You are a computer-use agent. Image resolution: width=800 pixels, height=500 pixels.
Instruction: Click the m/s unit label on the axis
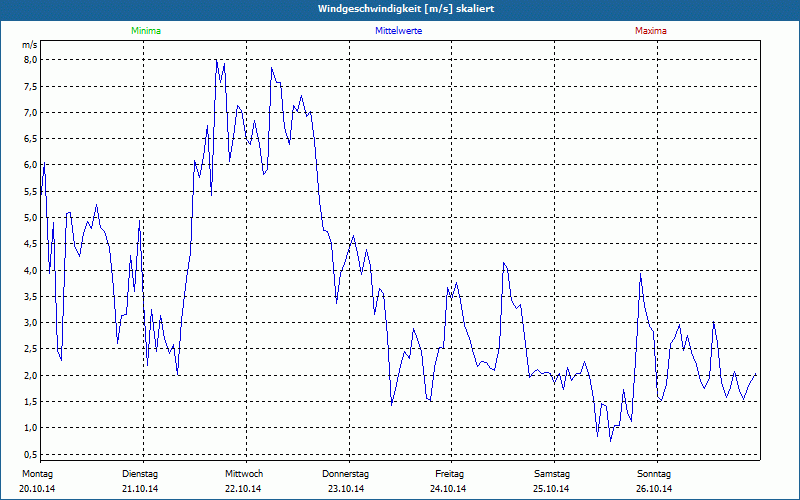click(x=30, y=45)
